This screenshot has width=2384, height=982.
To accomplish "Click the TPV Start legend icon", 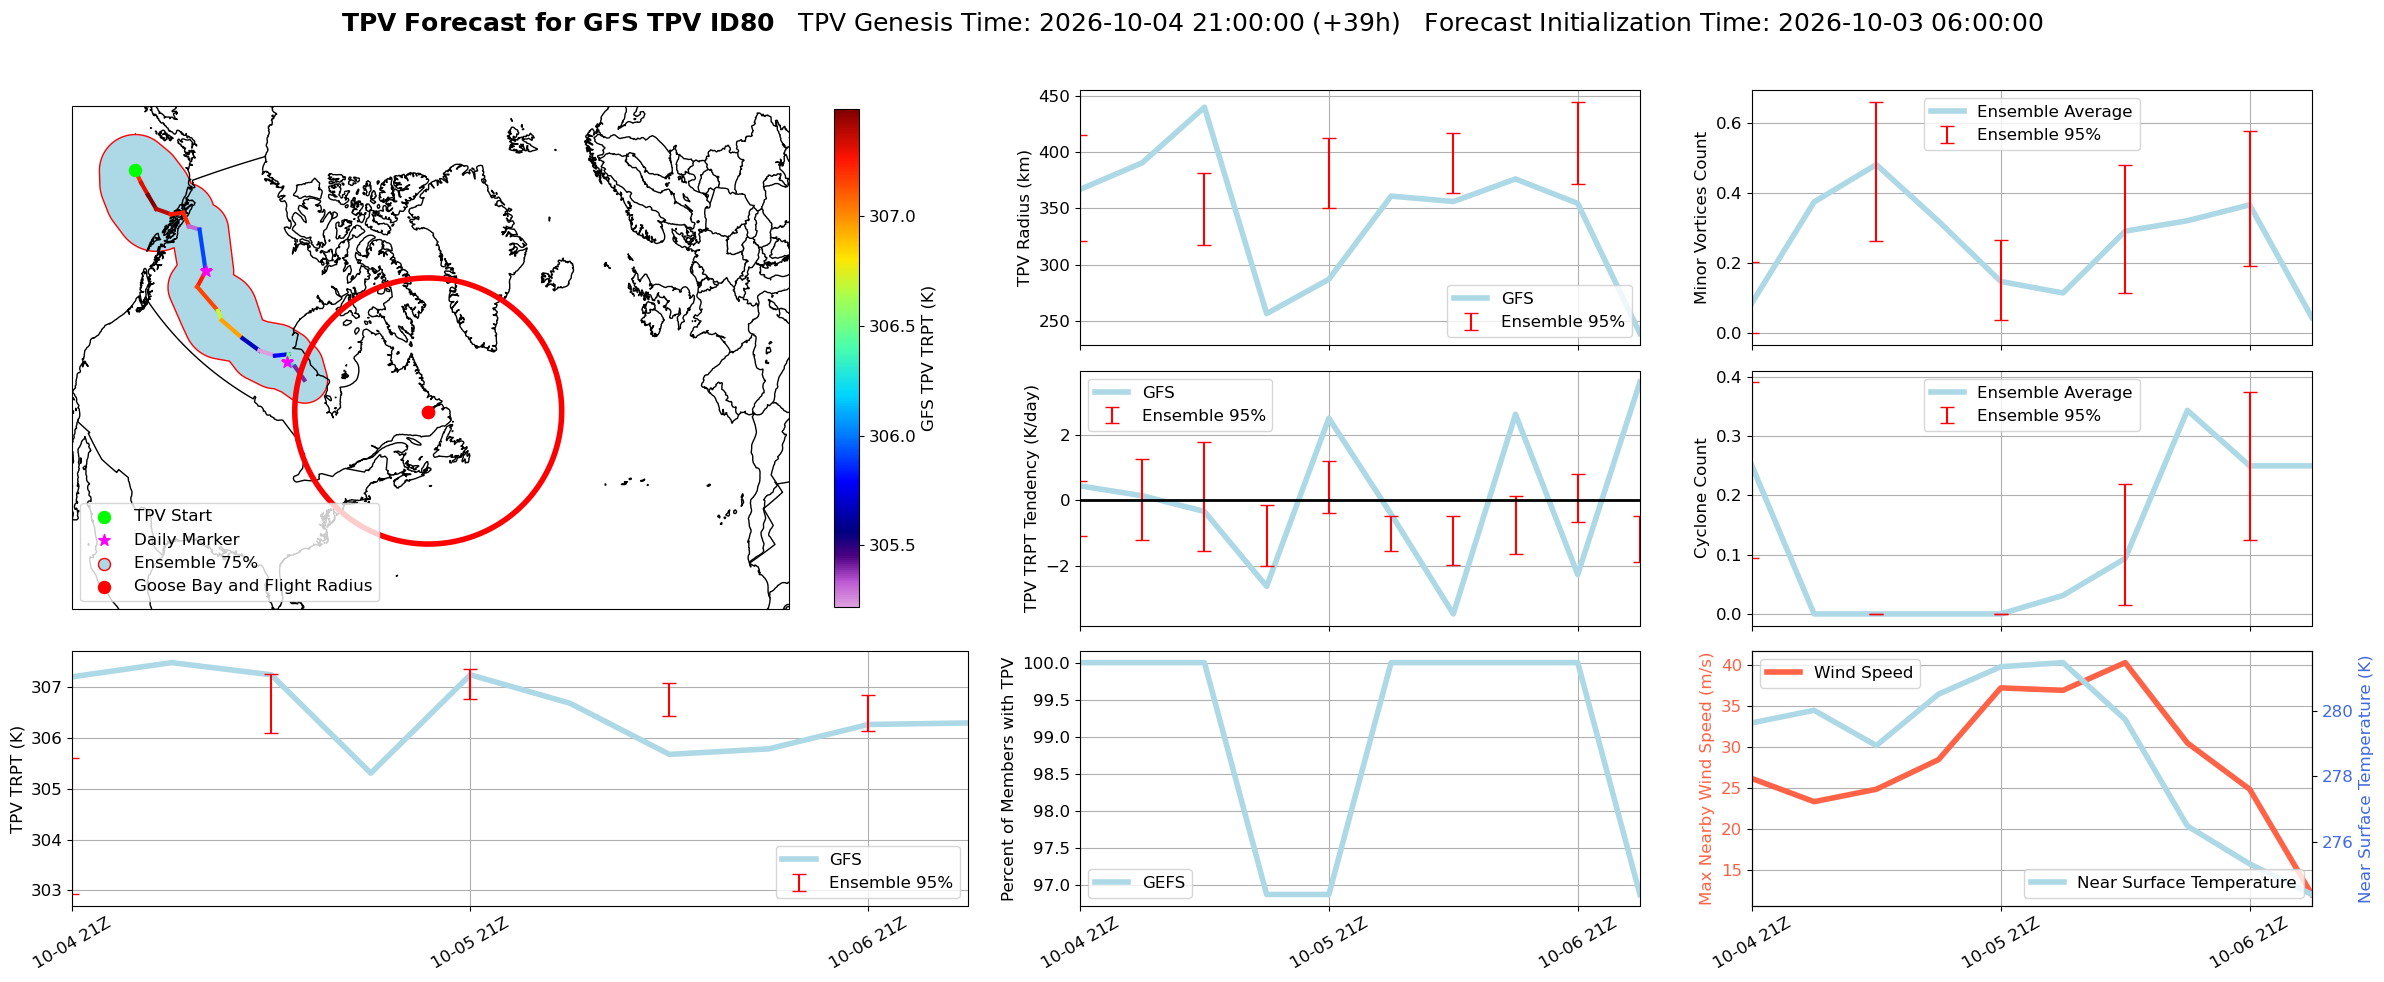I will click(104, 517).
